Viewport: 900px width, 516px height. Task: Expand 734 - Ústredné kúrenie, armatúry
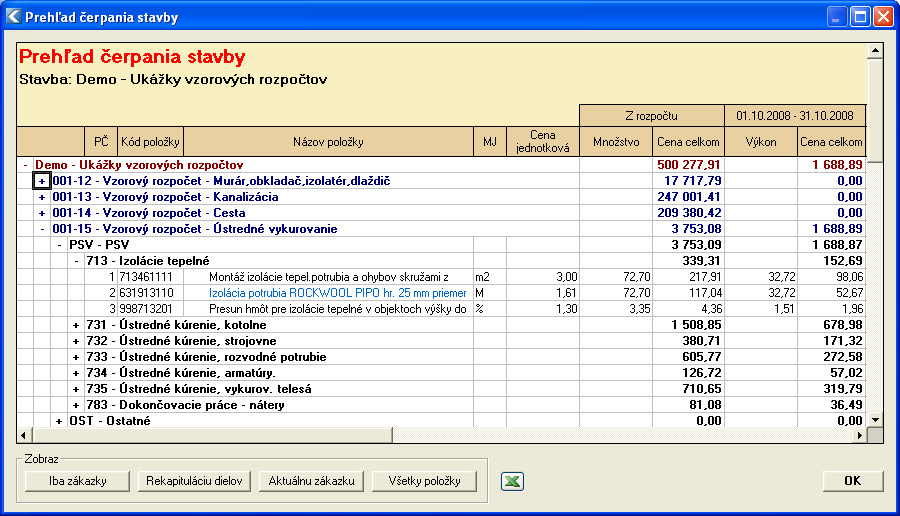pyautogui.click(x=76, y=373)
